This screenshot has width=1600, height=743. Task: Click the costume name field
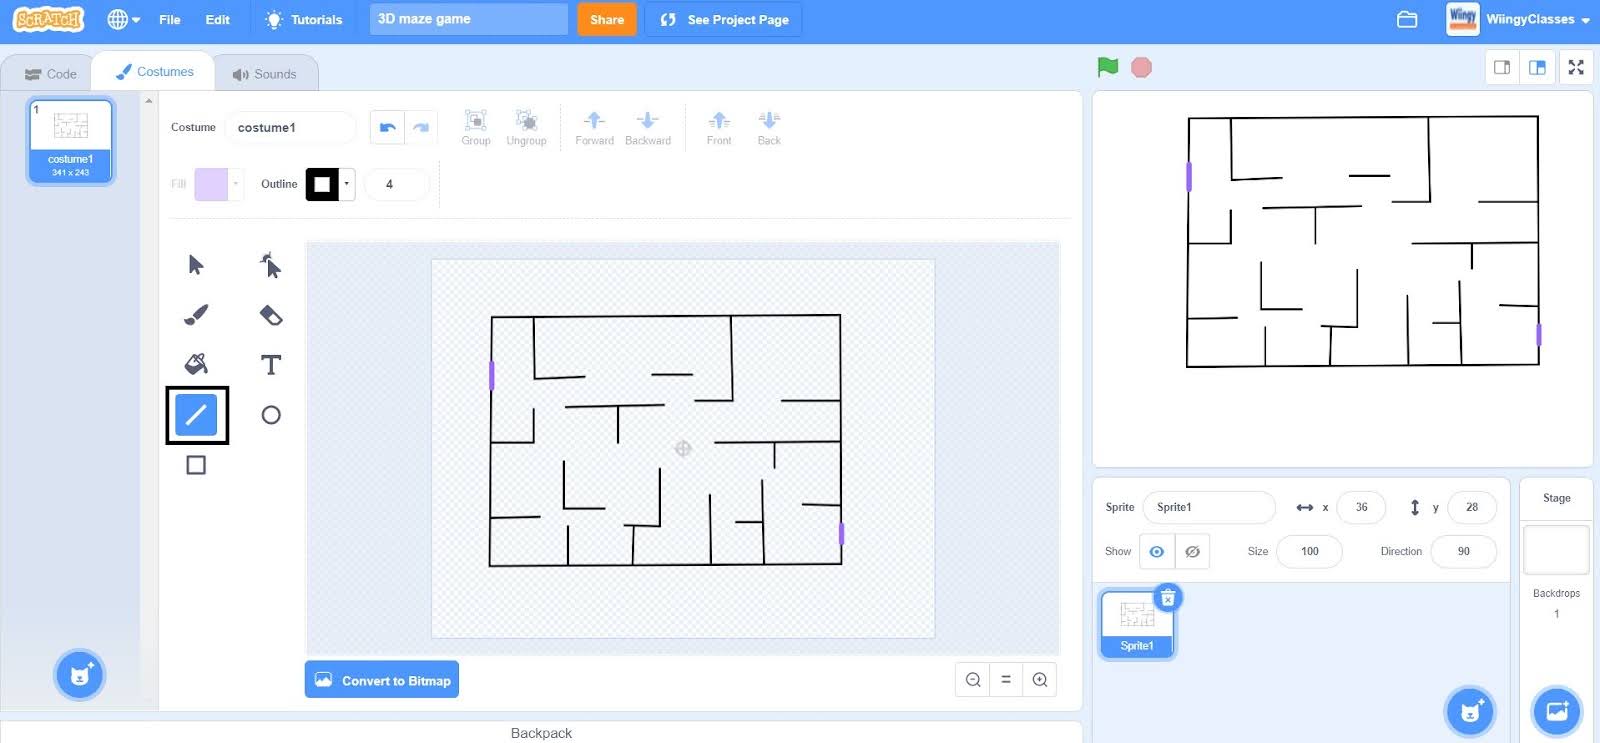tap(290, 127)
